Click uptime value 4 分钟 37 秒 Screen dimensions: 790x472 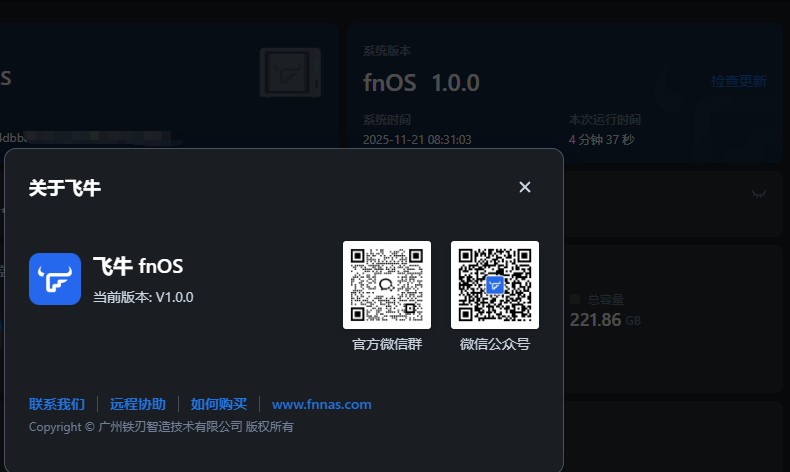[x=602, y=140]
